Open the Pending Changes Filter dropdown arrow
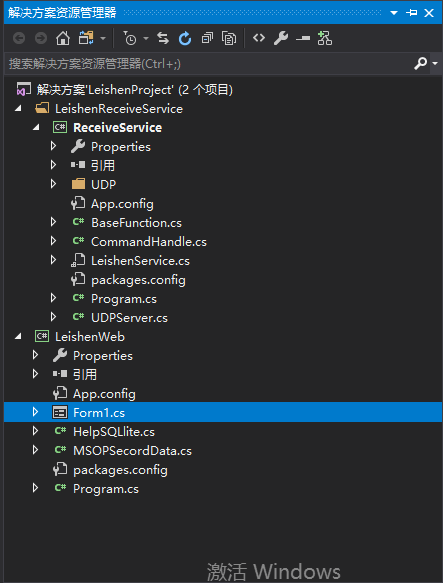This screenshot has height=583, width=443. point(146,38)
